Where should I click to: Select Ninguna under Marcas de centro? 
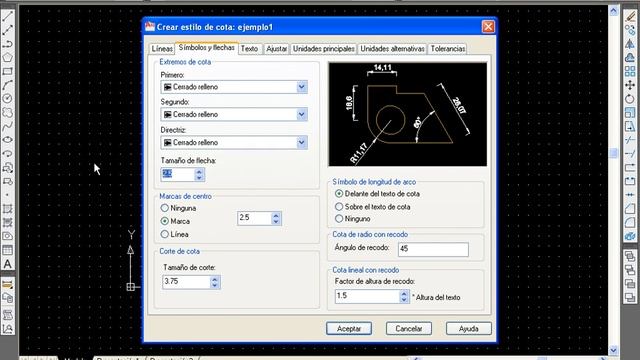pyautogui.click(x=164, y=208)
